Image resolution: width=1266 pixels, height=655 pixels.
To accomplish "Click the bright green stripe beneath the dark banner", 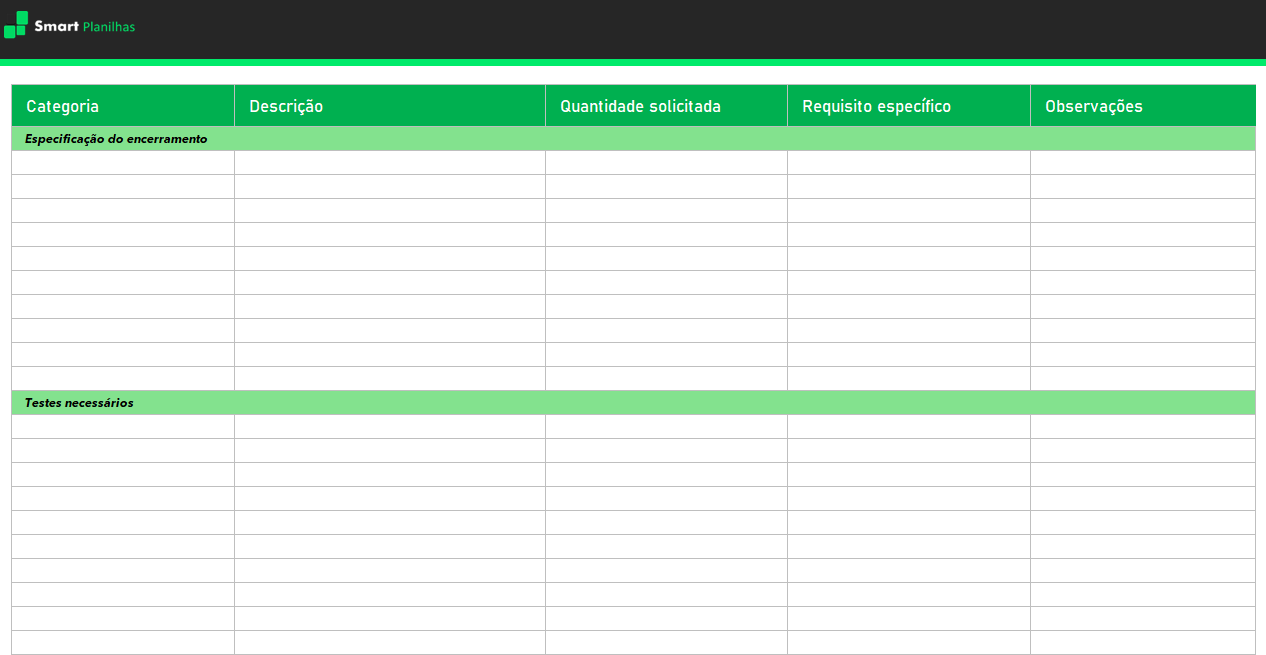I will click(633, 62).
